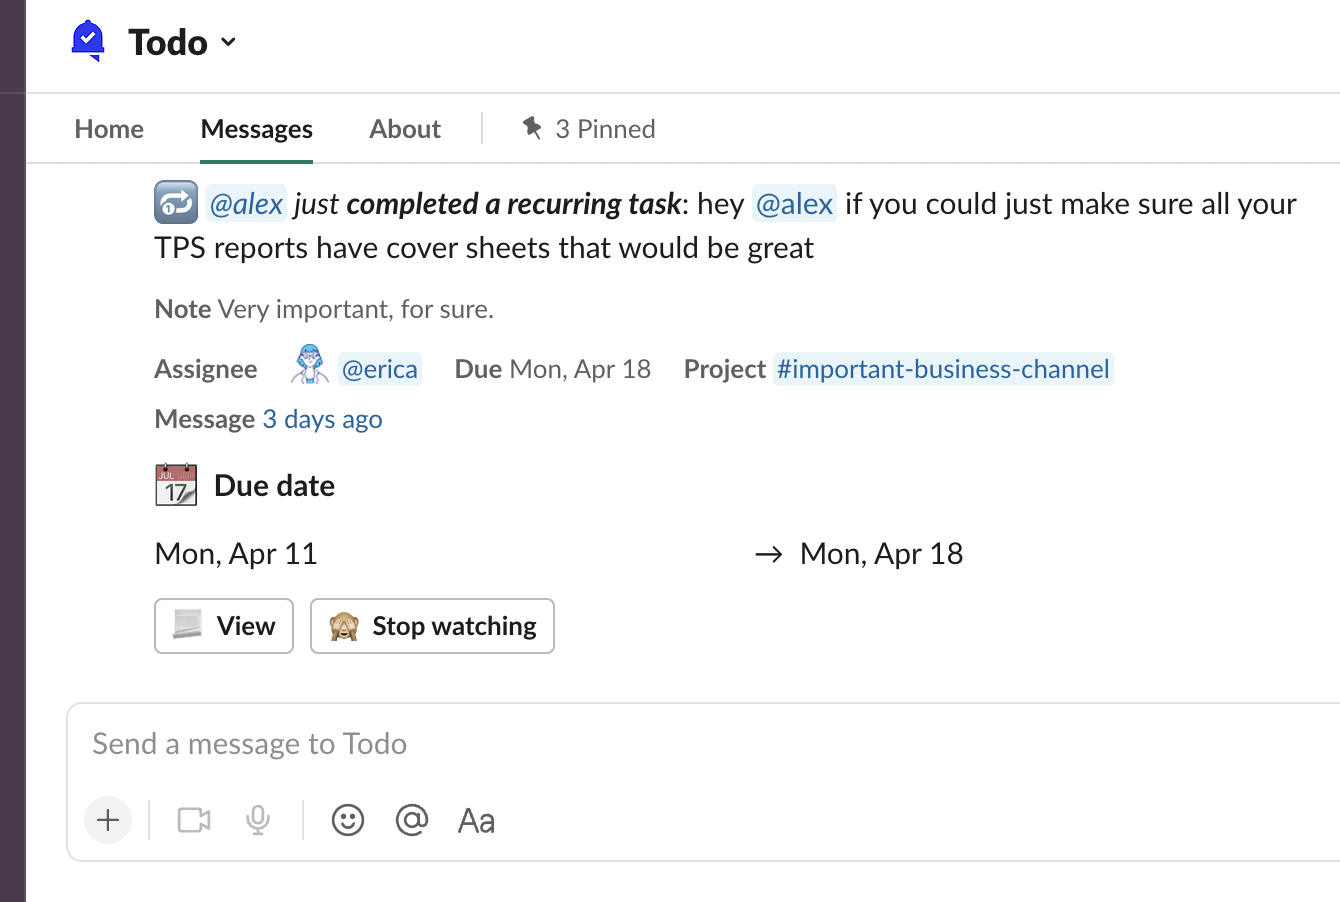Focus the 'Send a message to Todo' field
Viewport: 1340px width, 902px height.
point(600,744)
